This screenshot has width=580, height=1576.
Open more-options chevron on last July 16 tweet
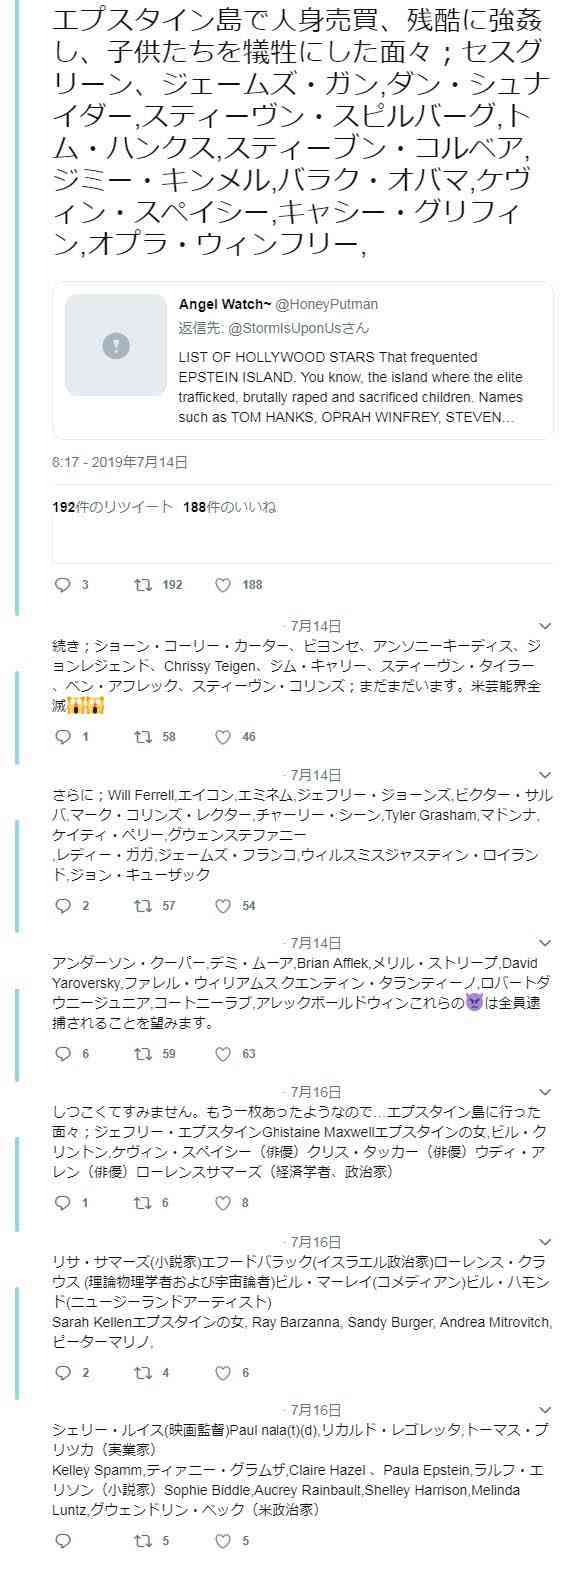coord(545,1410)
